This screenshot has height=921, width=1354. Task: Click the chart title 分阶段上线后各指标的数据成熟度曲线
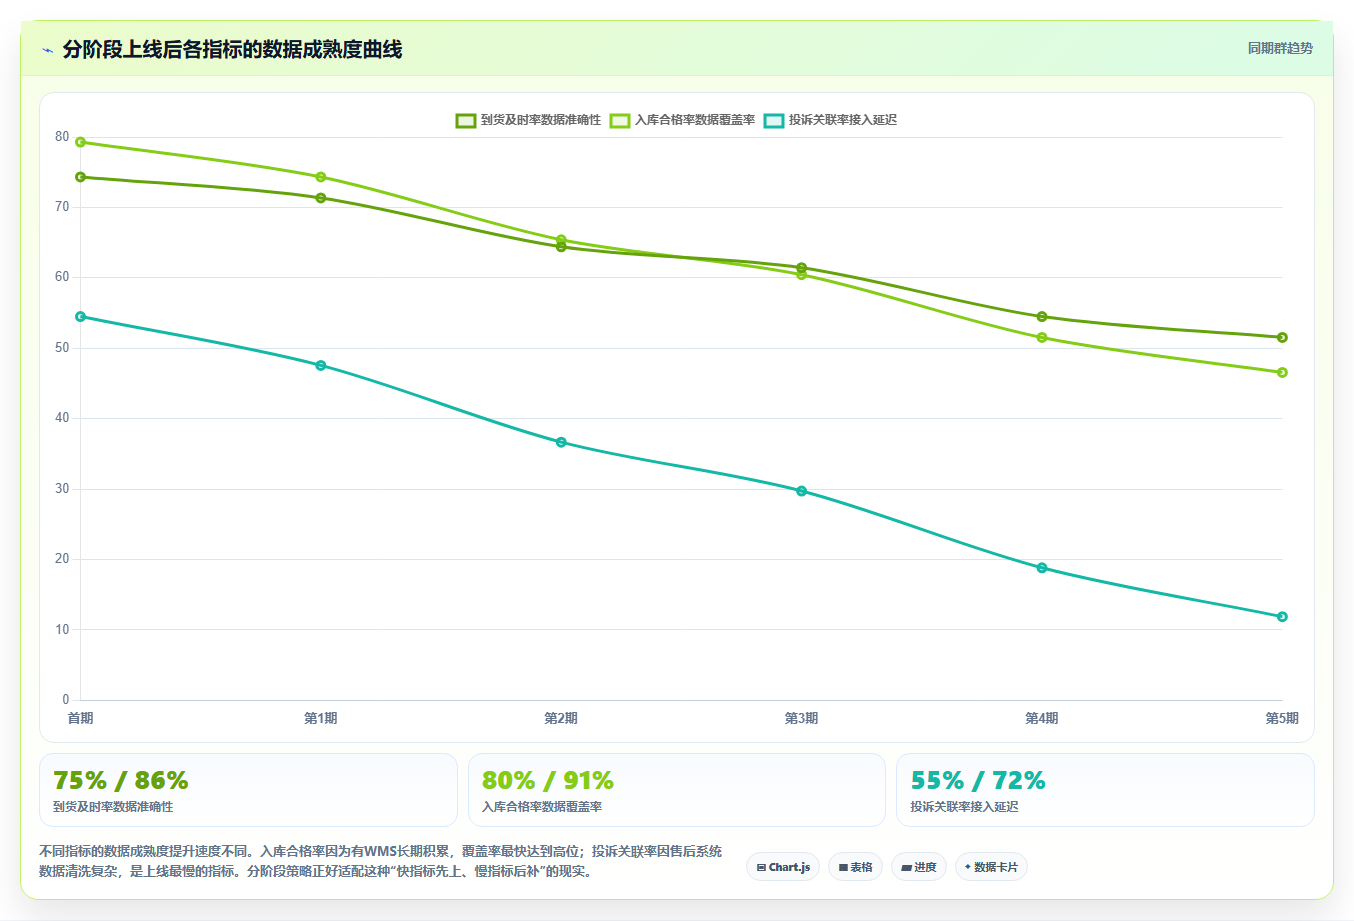pos(233,50)
